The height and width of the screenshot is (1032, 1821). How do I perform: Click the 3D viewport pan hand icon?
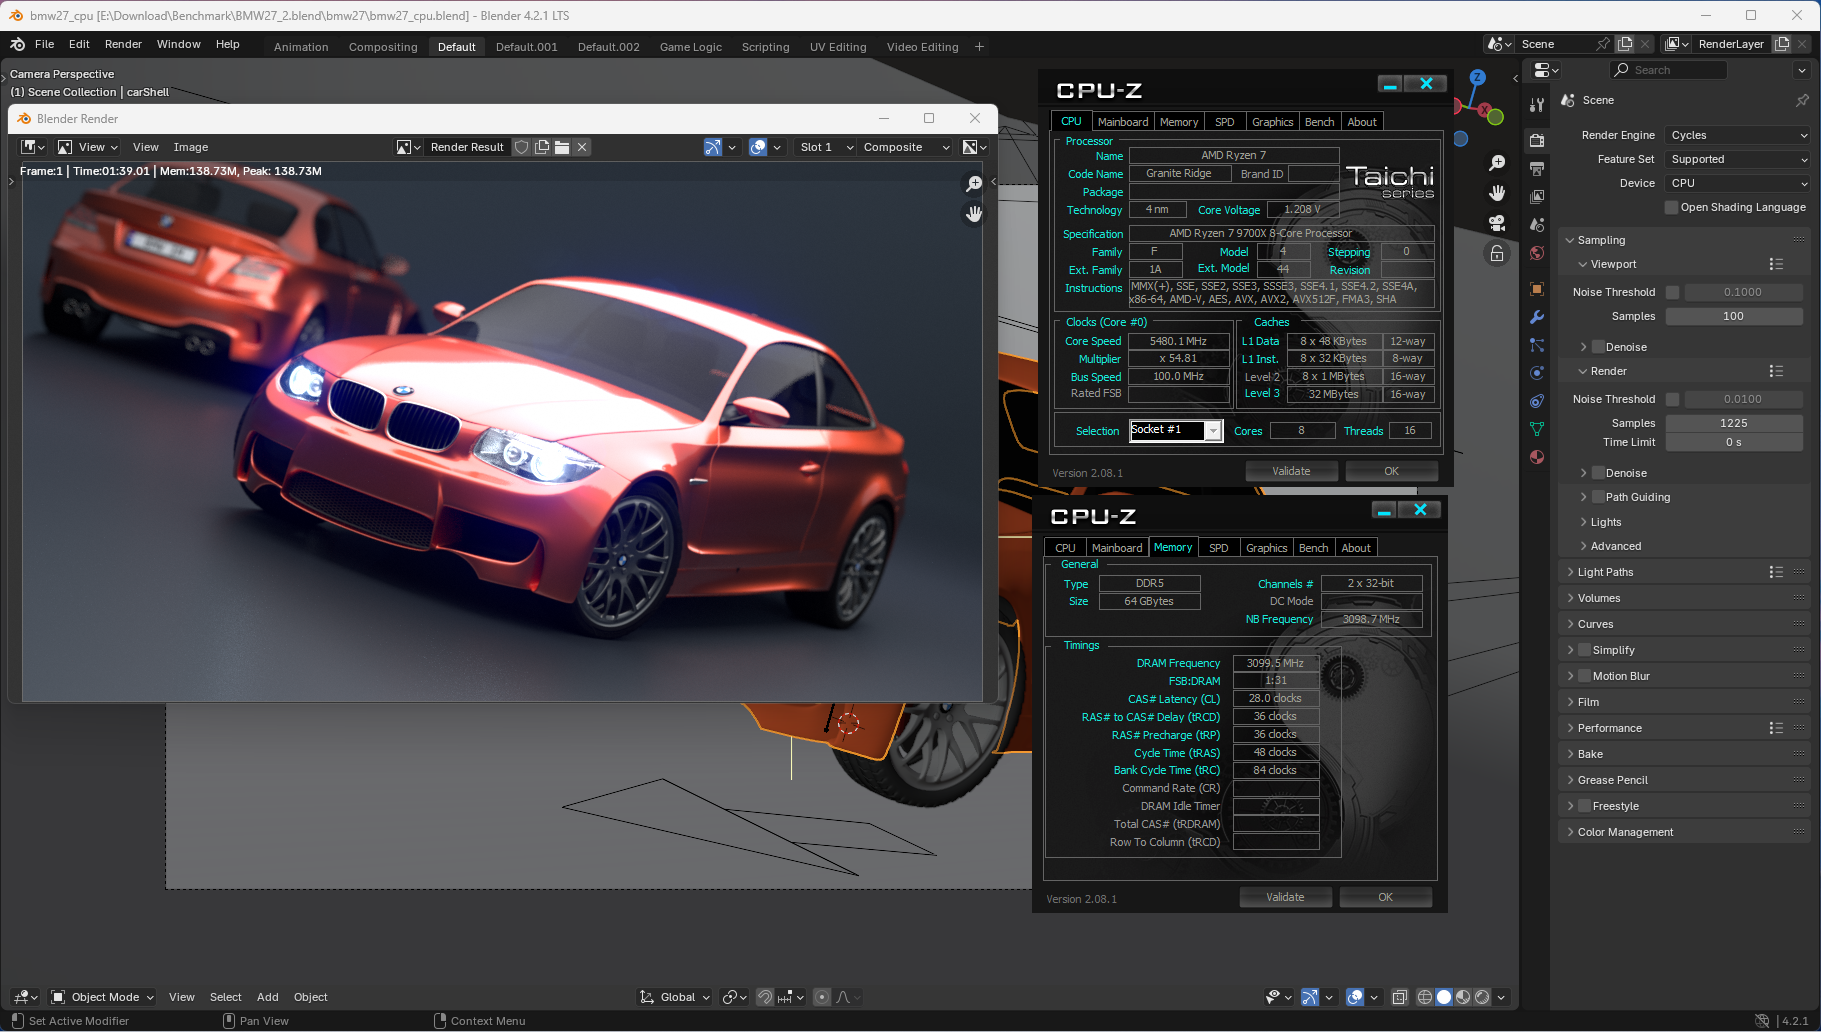pos(1497,192)
